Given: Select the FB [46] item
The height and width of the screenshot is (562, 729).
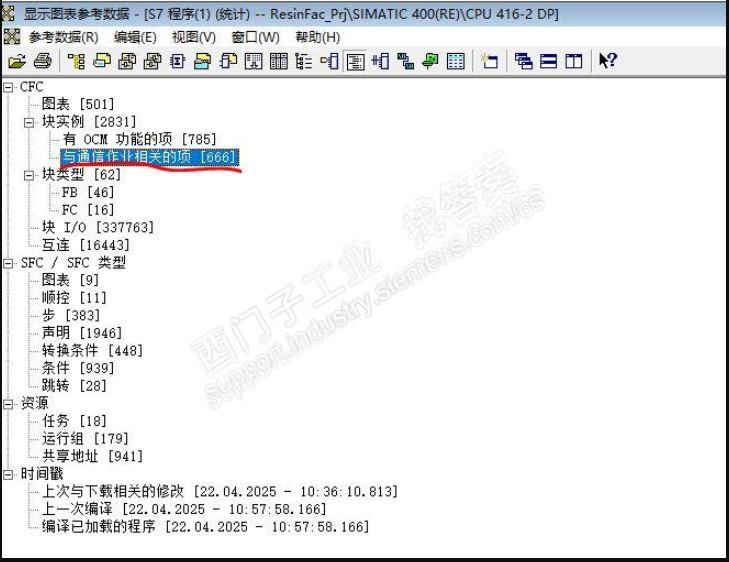Looking at the screenshot, I should click(x=88, y=192).
